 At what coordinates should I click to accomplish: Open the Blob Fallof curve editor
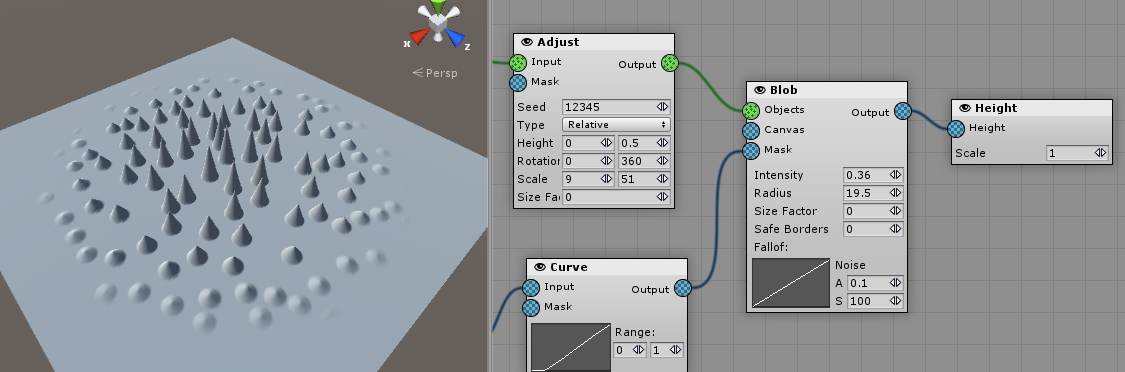tap(791, 284)
